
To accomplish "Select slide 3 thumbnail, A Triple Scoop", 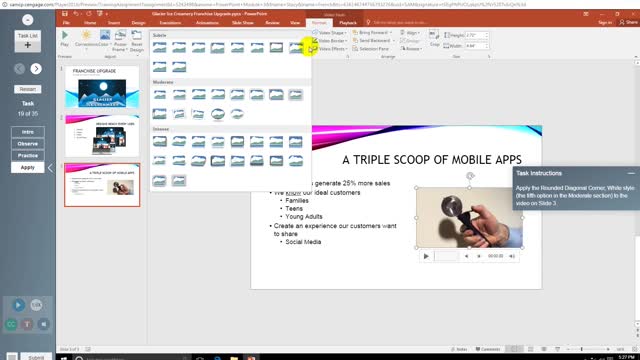I will pyautogui.click(x=102, y=185).
